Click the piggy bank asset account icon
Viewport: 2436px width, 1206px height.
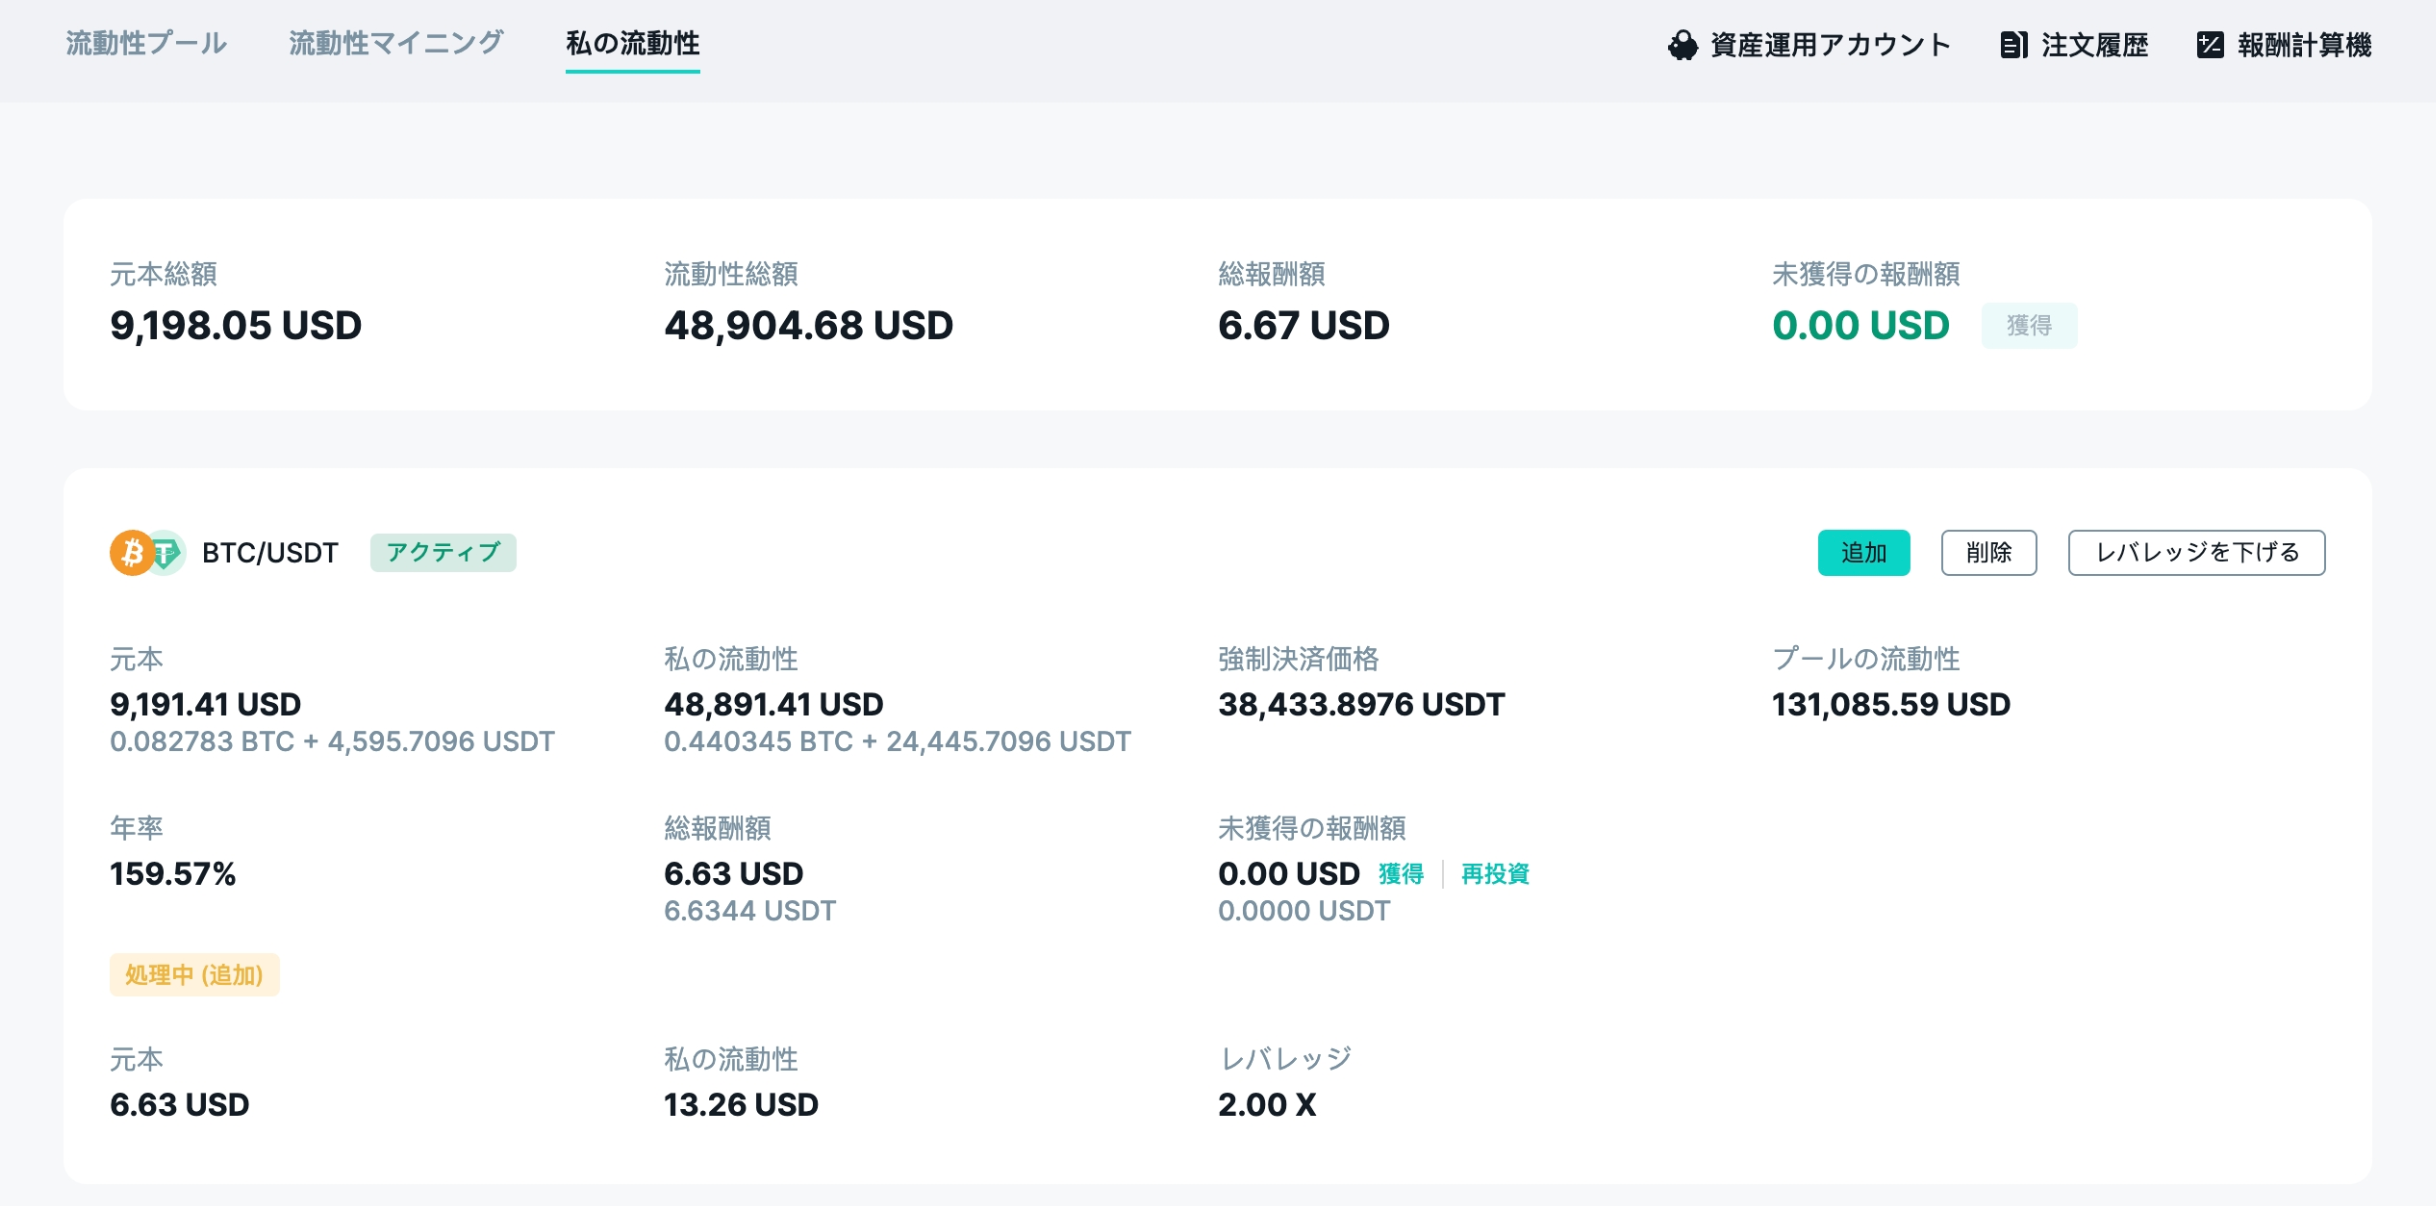(x=1682, y=45)
